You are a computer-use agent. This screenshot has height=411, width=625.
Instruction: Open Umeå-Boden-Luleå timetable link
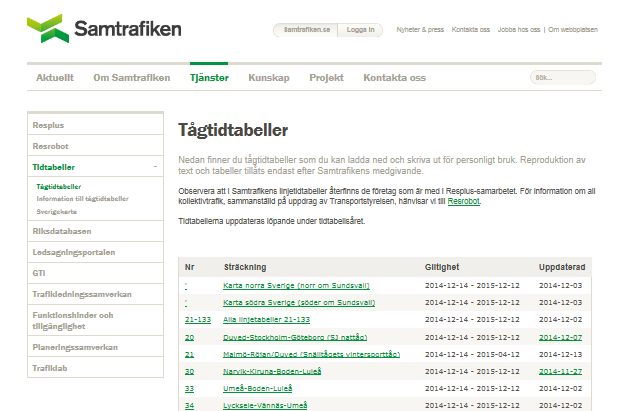(257, 388)
